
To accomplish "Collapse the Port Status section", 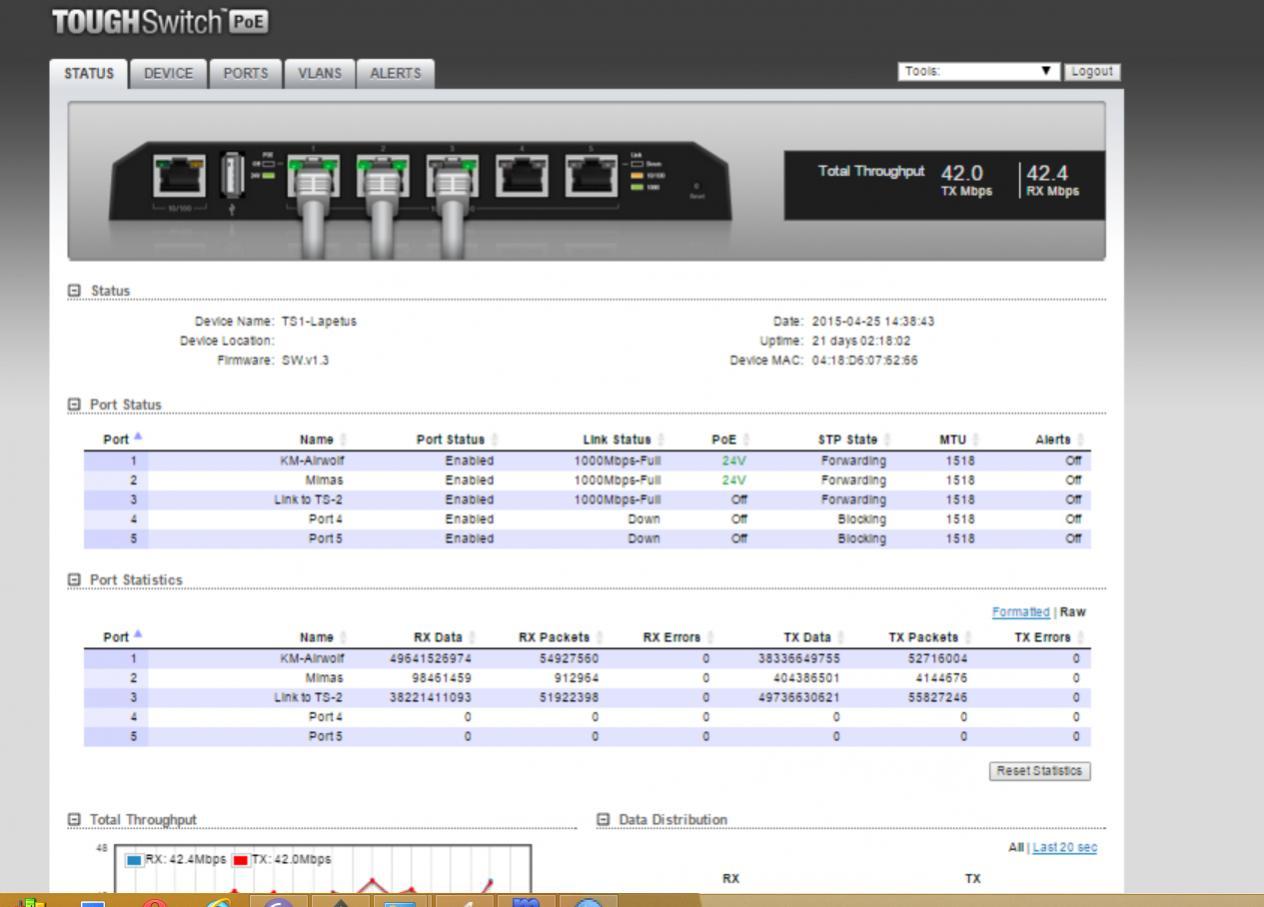I will pos(74,405).
